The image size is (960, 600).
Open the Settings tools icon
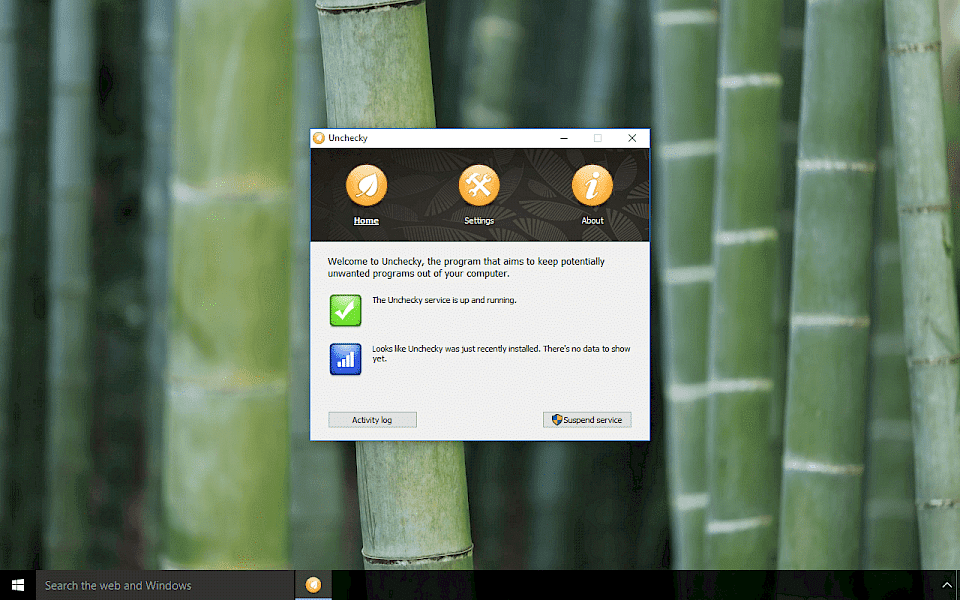click(x=479, y=185)
